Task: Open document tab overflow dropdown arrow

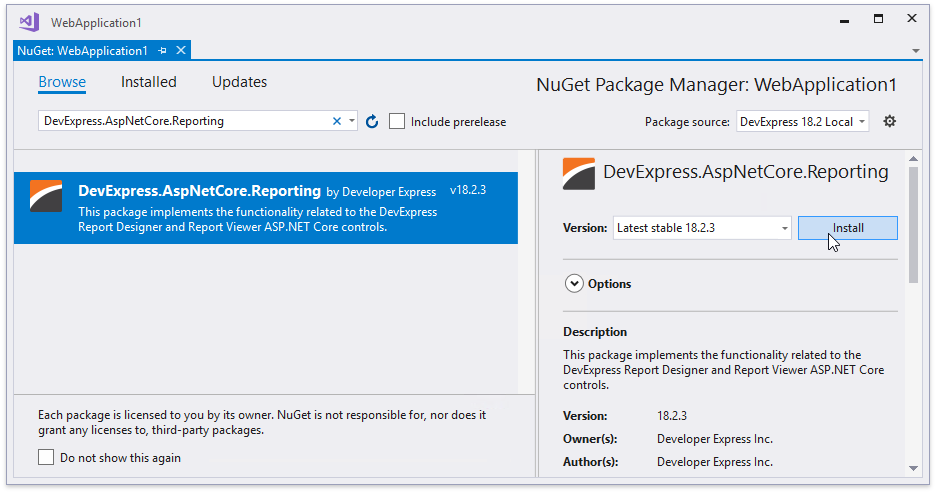Action: click(915, 50)
